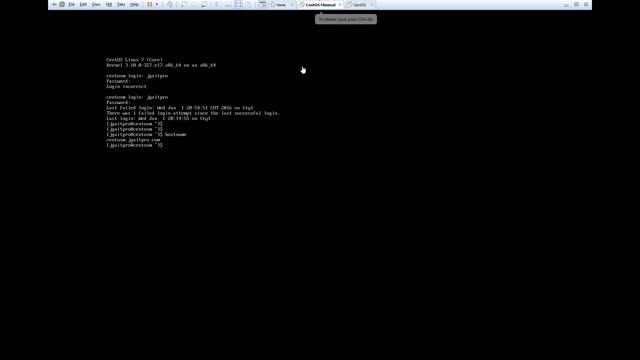
Task: Open the Help menu
Action: (134, 4)
